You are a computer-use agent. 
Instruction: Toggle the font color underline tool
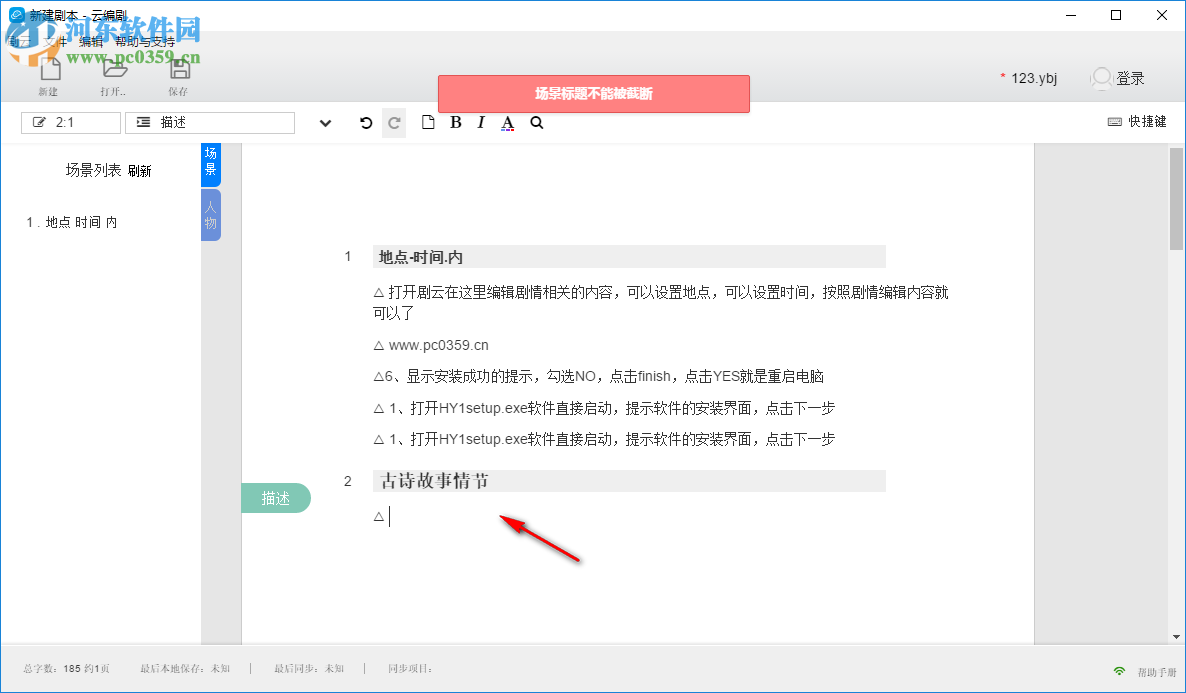[x=507, y=122]
